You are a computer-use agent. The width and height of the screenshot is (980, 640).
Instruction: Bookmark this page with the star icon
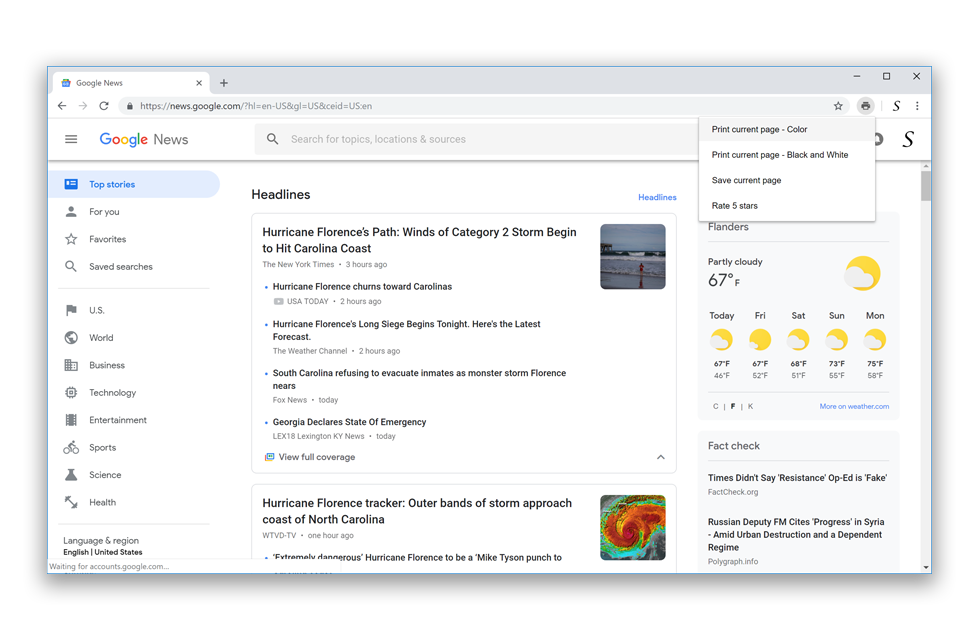pyautogui.click(x=838, y=106)
